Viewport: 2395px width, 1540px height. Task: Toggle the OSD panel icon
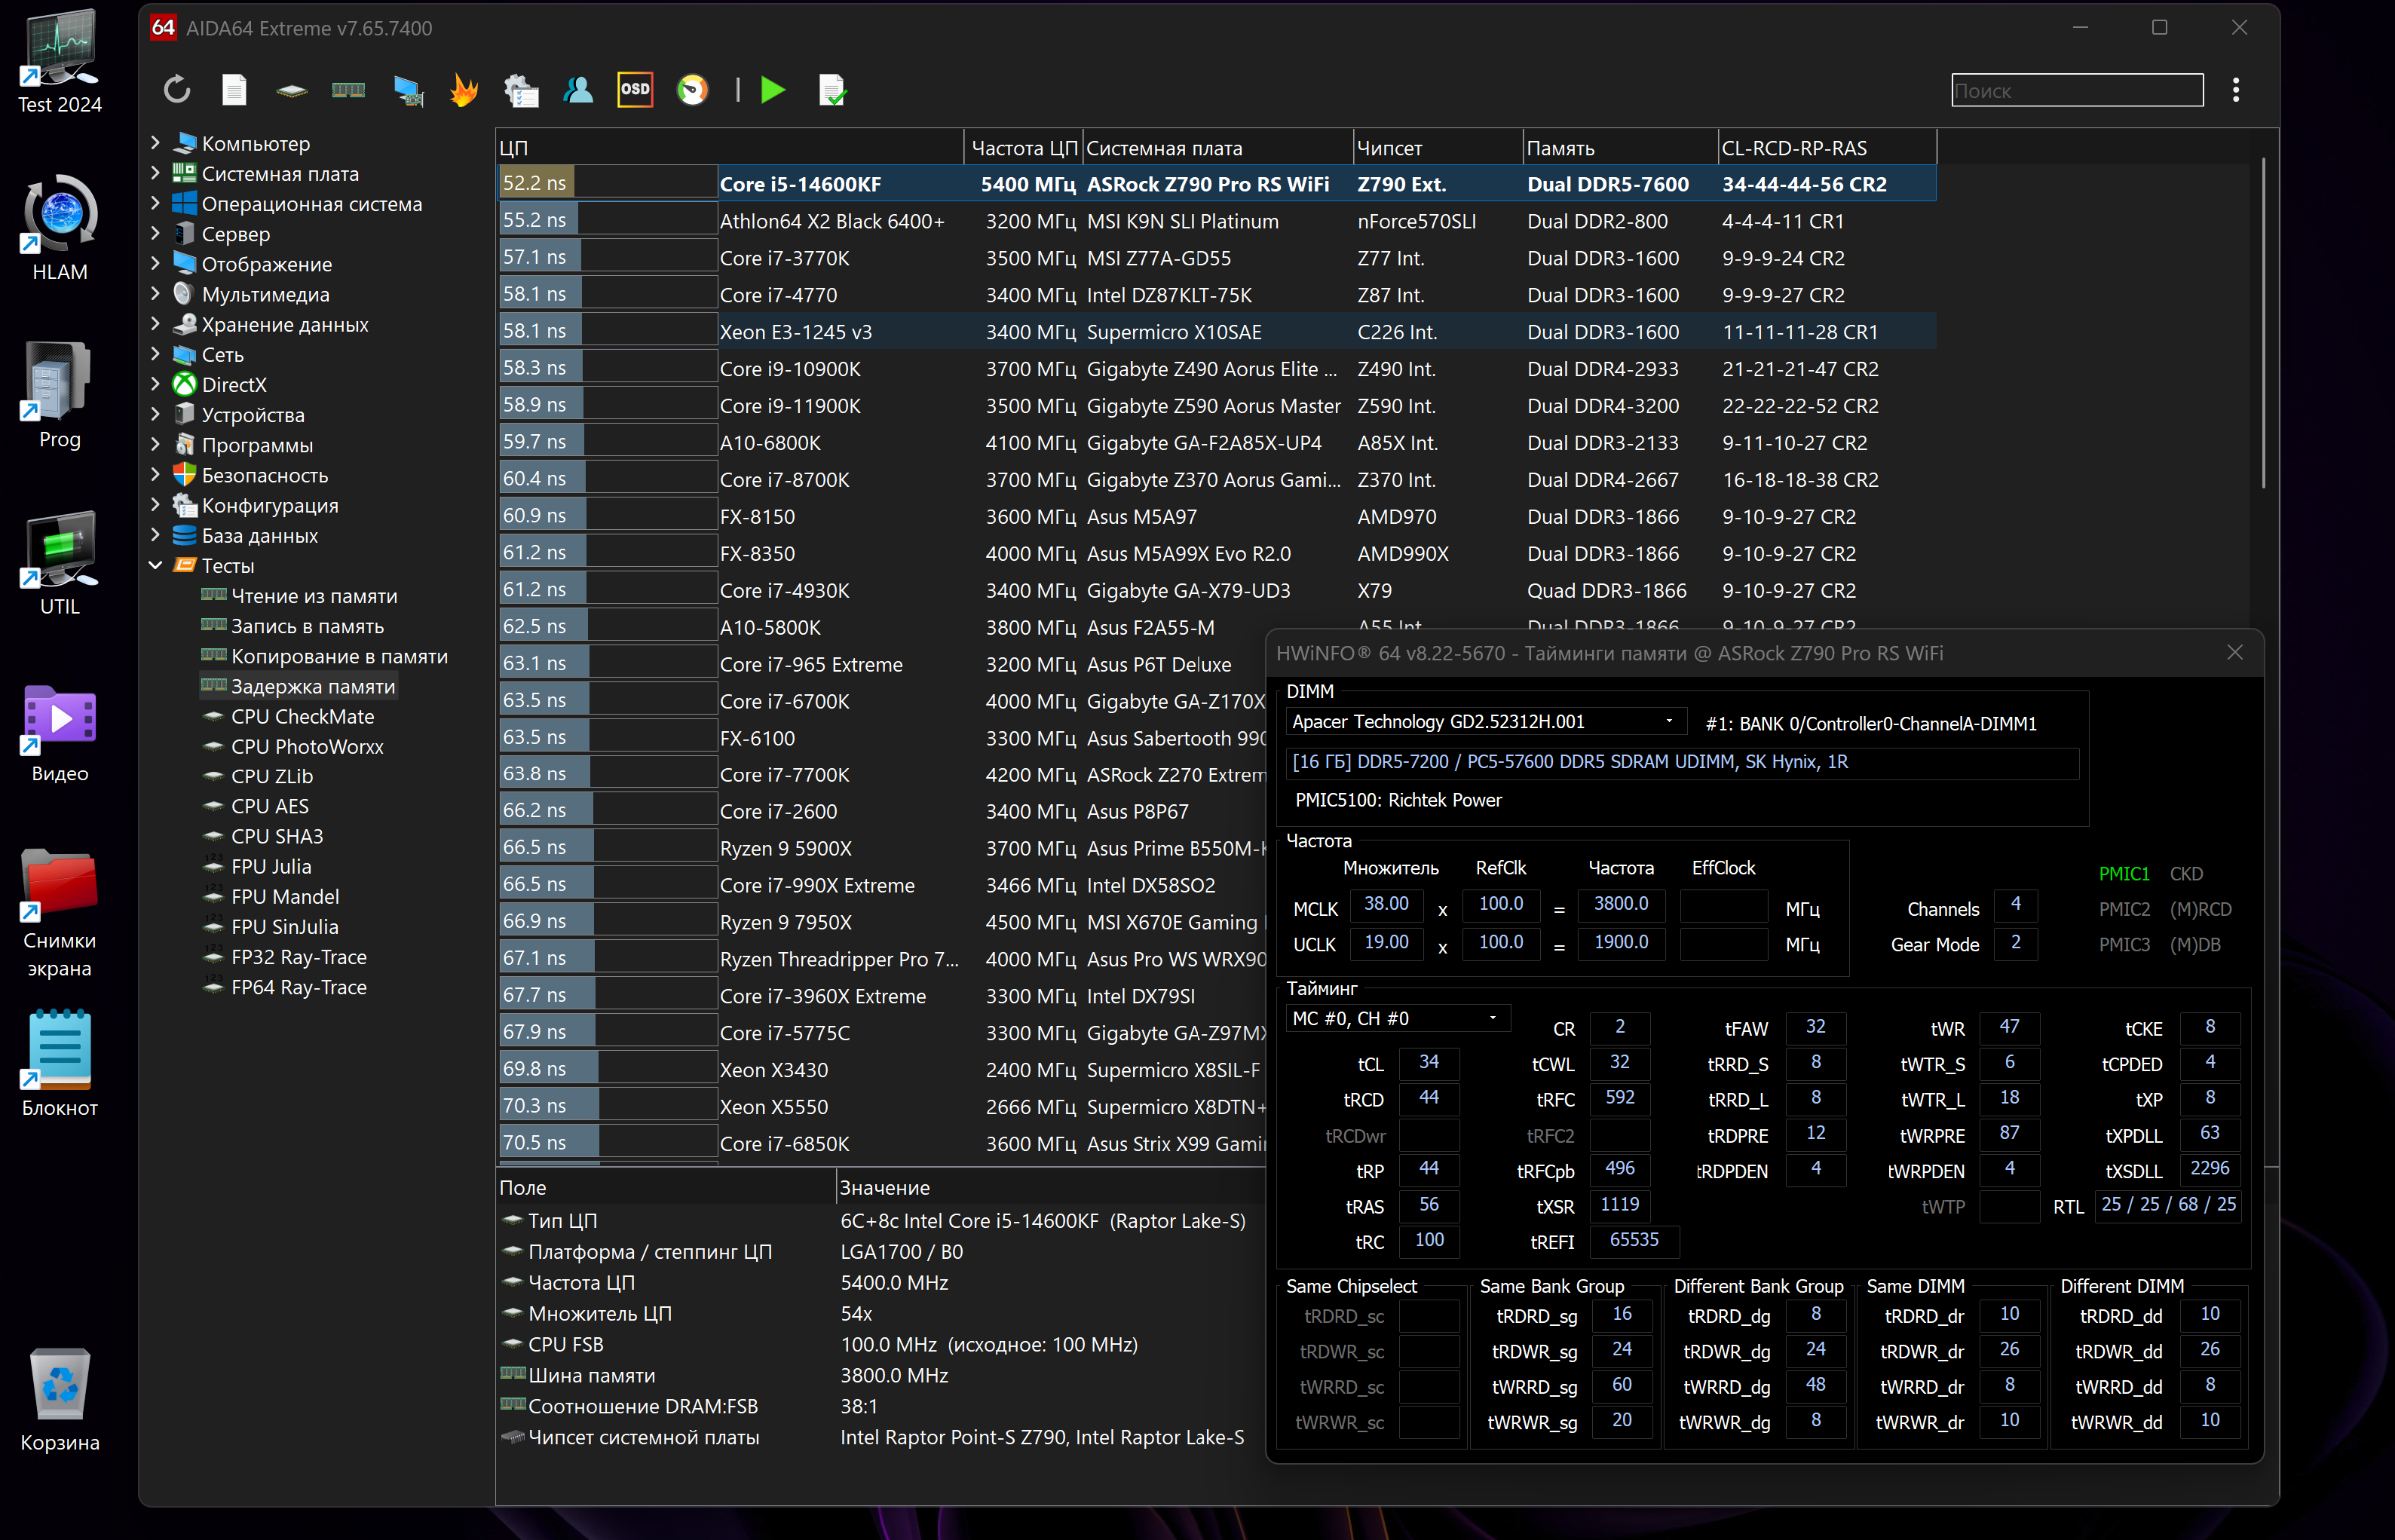(x=635, y=90)
